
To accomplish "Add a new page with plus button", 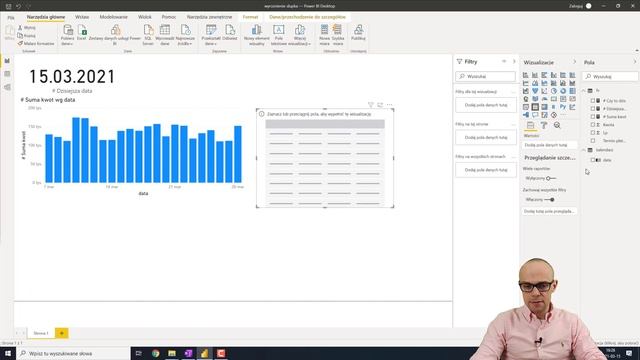I will 62,333.
